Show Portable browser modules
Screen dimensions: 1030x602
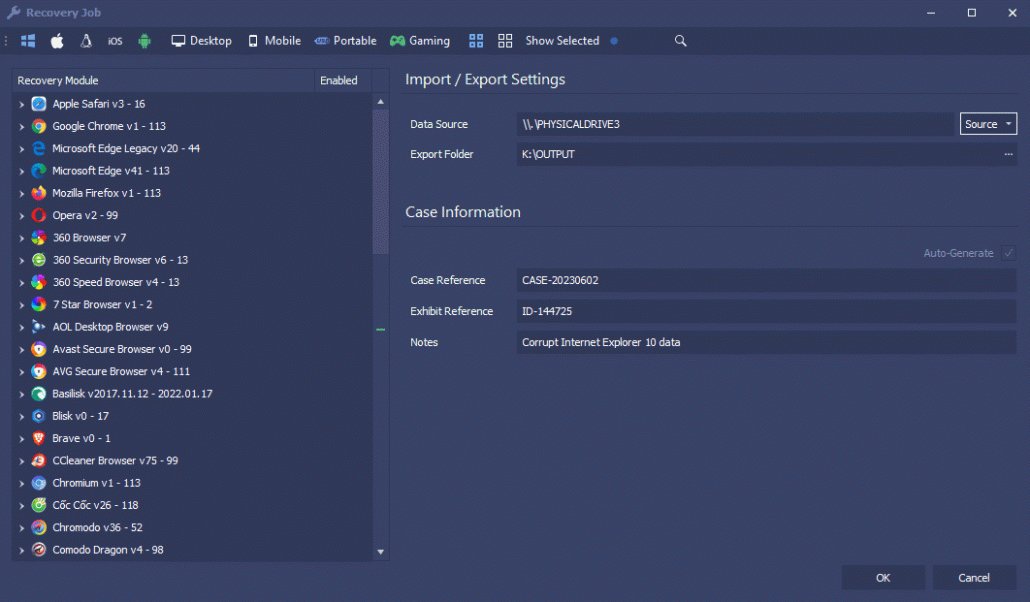click(345, 41)
